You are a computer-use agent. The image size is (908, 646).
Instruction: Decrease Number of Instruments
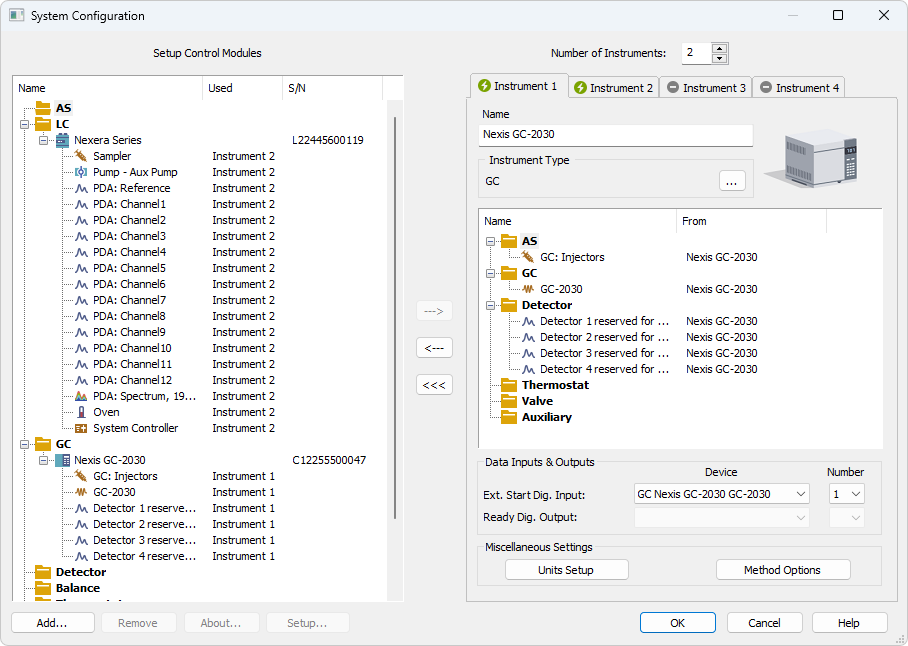[x=719, y=58]
